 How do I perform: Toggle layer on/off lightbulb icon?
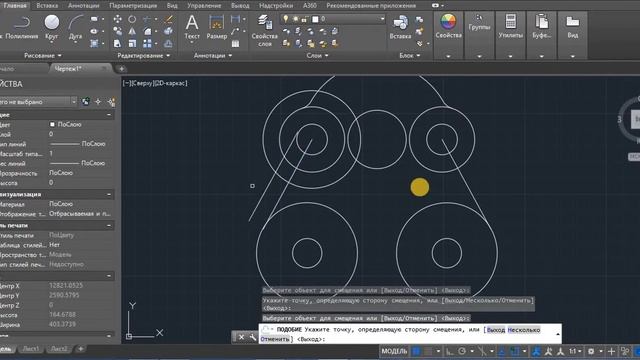point(286,19)
